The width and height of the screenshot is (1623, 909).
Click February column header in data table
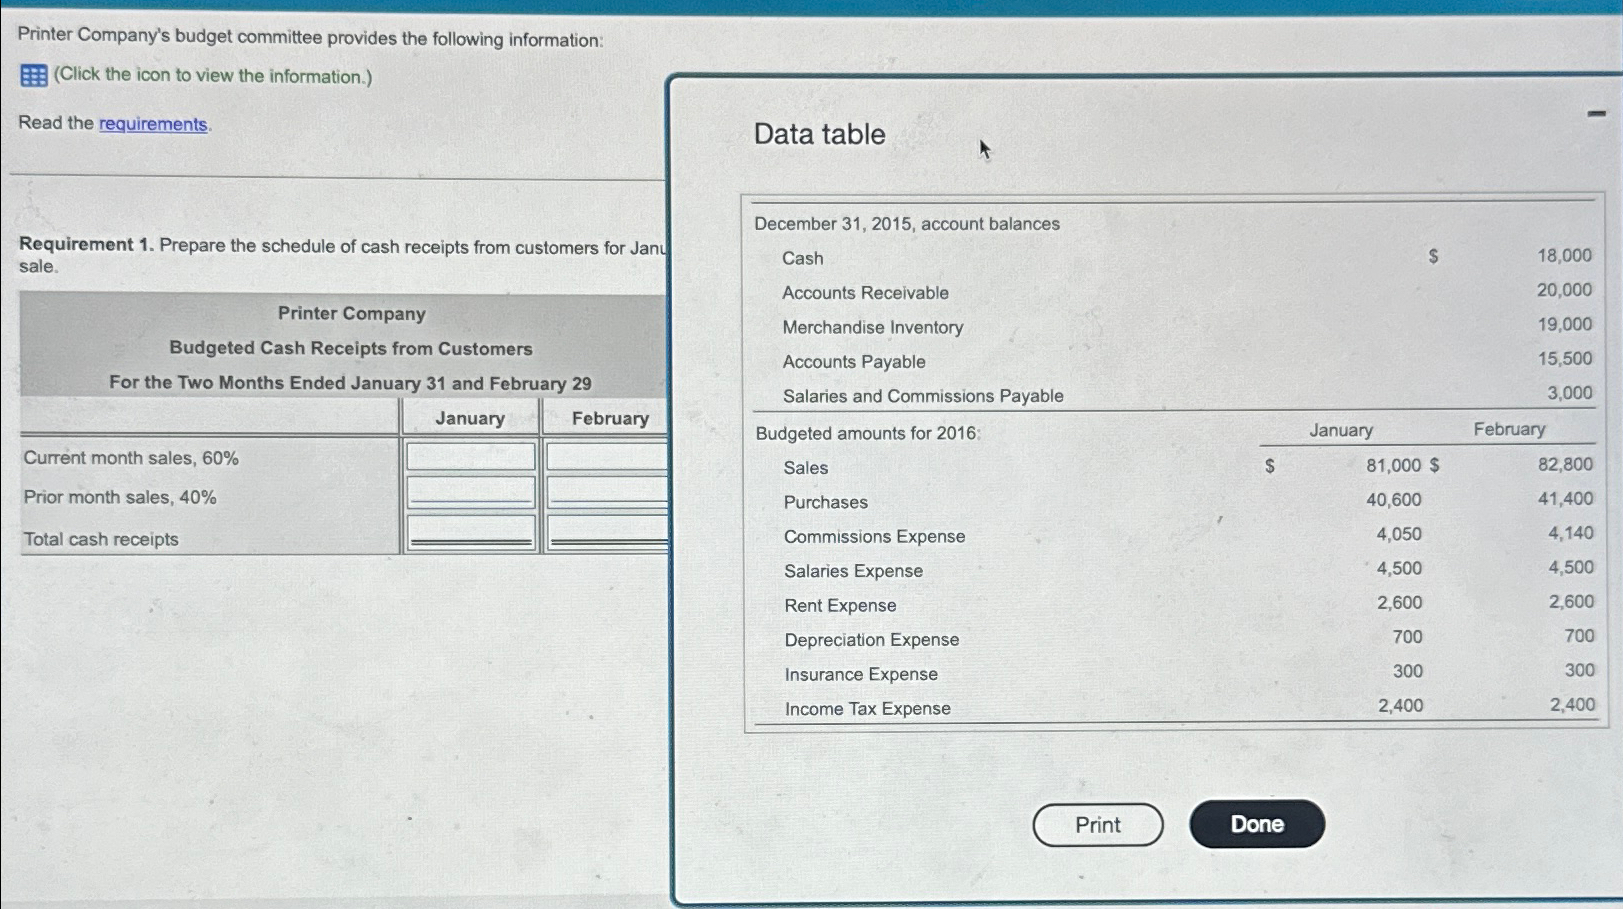click(1509, 429)
